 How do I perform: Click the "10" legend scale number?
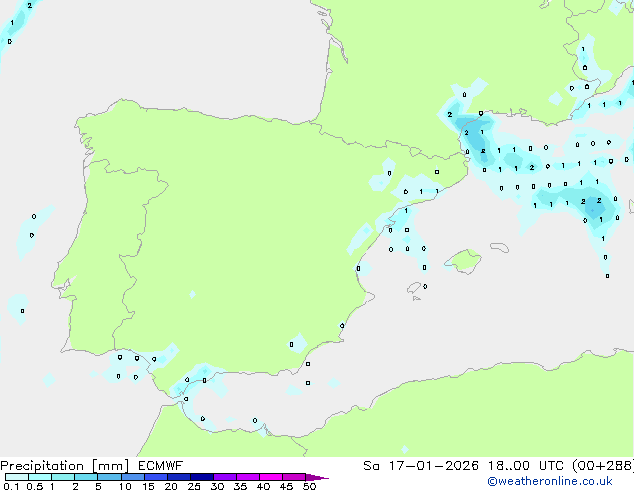point(125,486)
